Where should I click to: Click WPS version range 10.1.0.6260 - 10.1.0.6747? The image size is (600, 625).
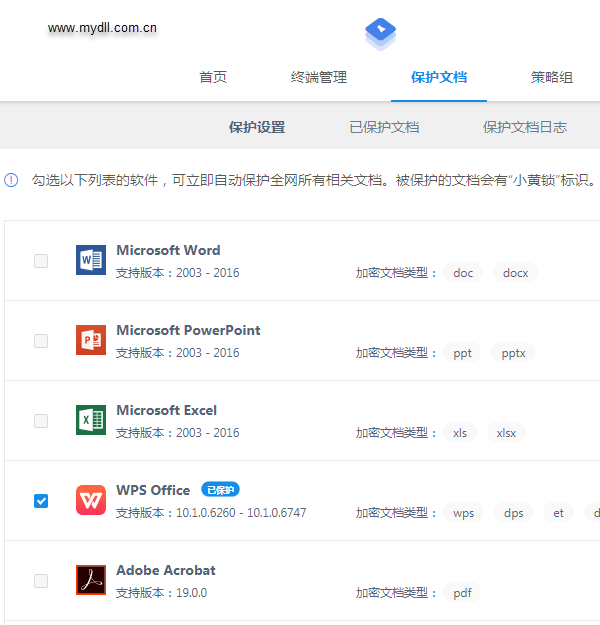[241, 512]
